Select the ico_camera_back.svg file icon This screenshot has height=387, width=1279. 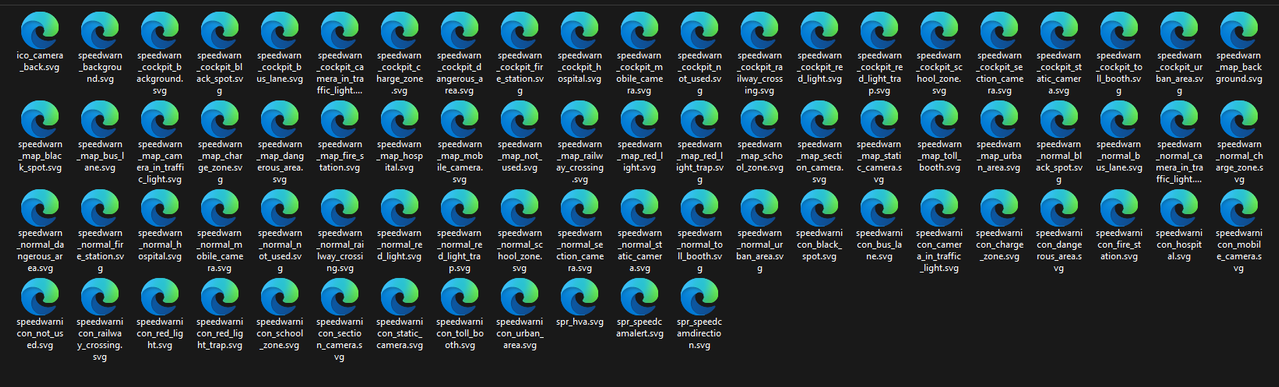tap(40, 30)
